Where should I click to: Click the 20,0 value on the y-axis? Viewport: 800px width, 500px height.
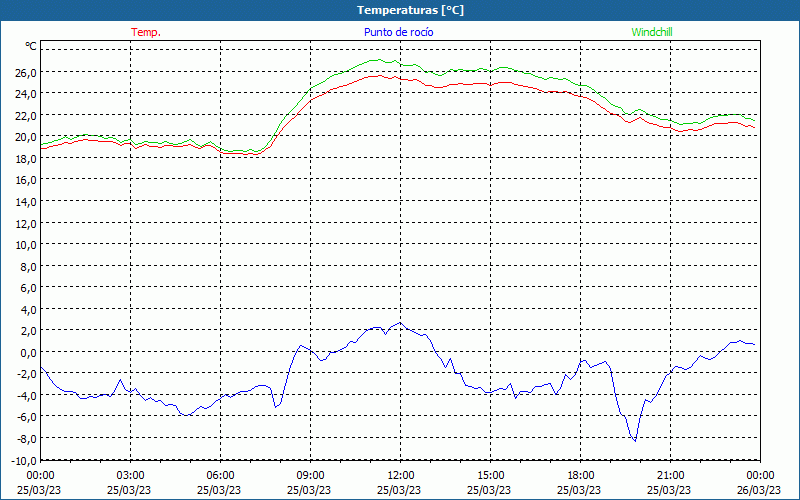[26, 137]
